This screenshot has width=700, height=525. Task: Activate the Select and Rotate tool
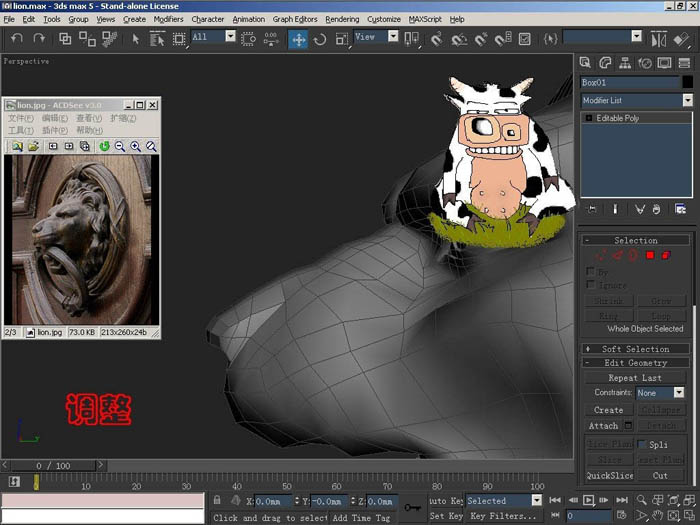coord(320,39)
